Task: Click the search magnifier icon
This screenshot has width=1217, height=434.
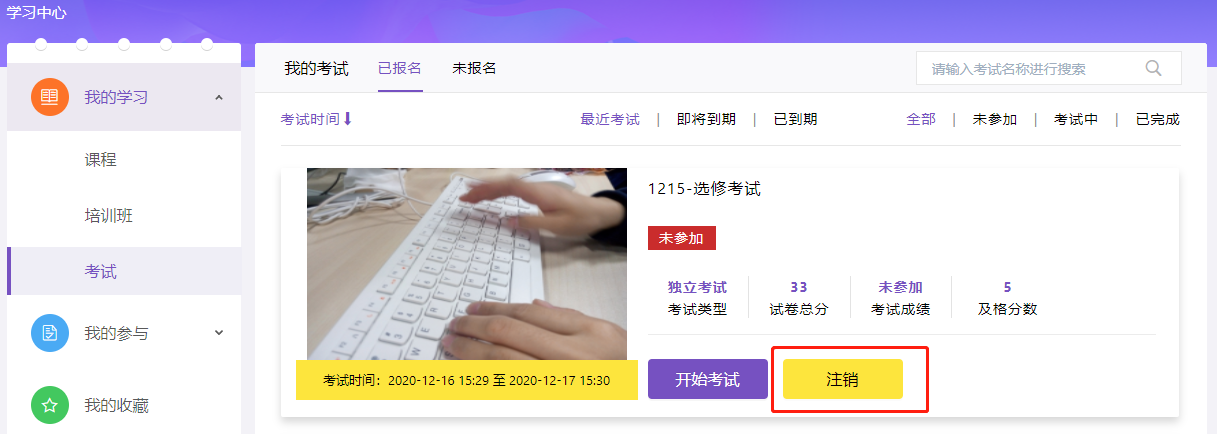Action: [1153, 68]
